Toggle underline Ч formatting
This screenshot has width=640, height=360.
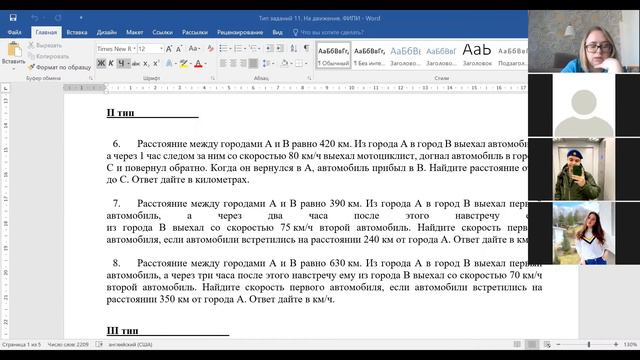pyautogui.click(x=121, y=63)
